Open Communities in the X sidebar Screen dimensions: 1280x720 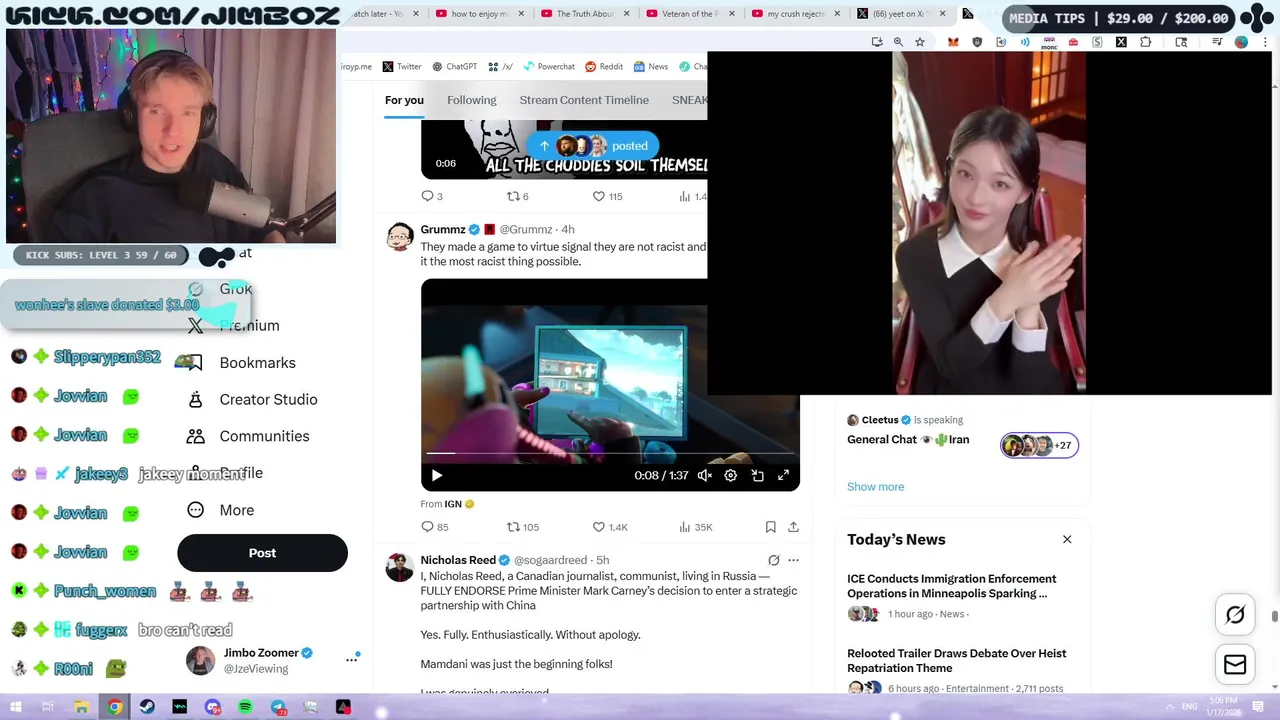249,437
